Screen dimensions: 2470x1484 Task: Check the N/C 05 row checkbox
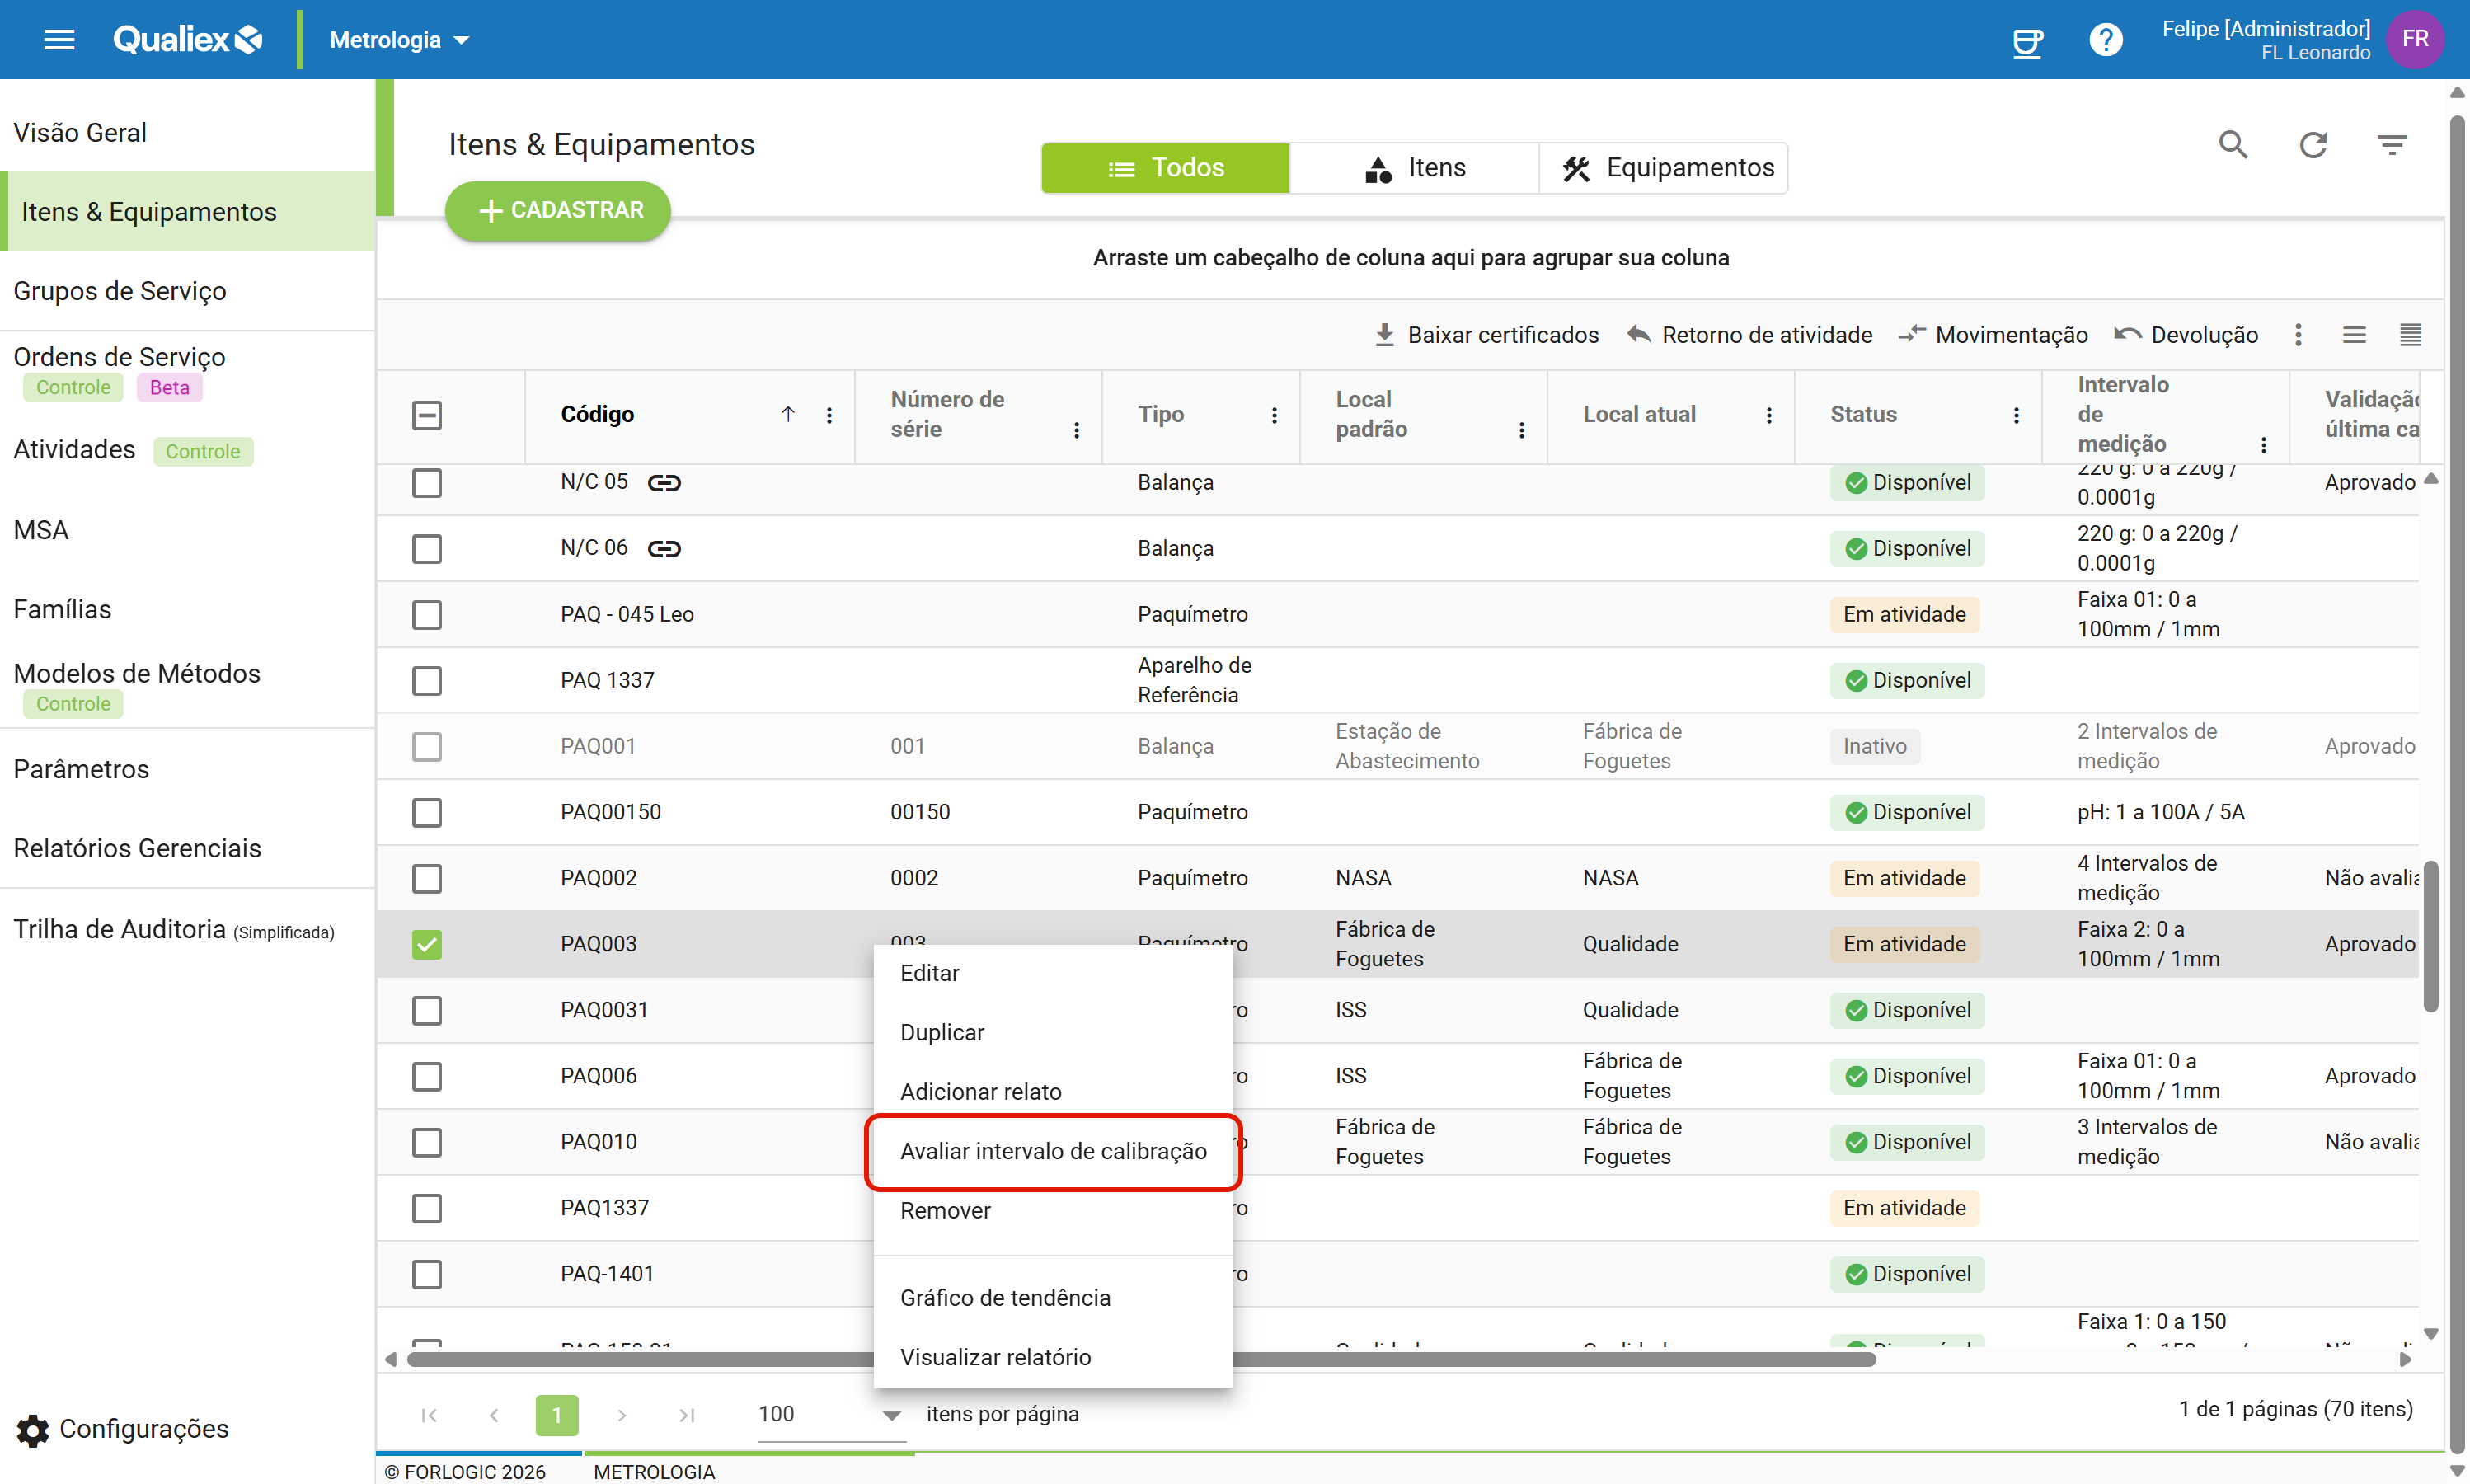tap(427, 483)
